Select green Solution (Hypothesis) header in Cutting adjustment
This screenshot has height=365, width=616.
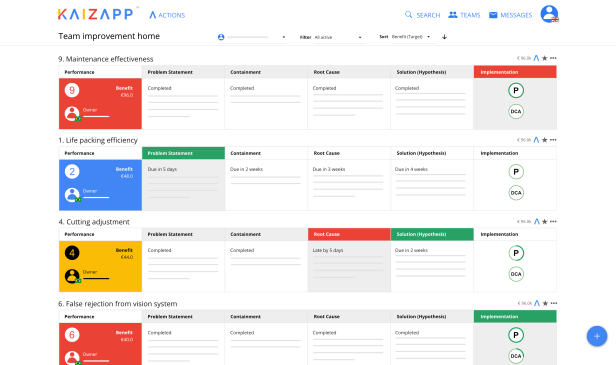[x=432, y=234]
